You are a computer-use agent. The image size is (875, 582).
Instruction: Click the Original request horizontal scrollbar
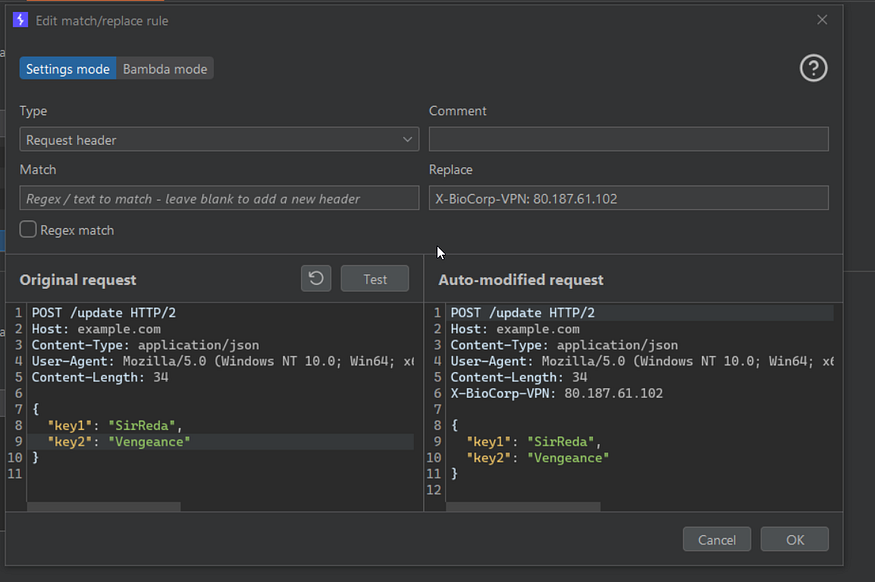click(104, 507)
